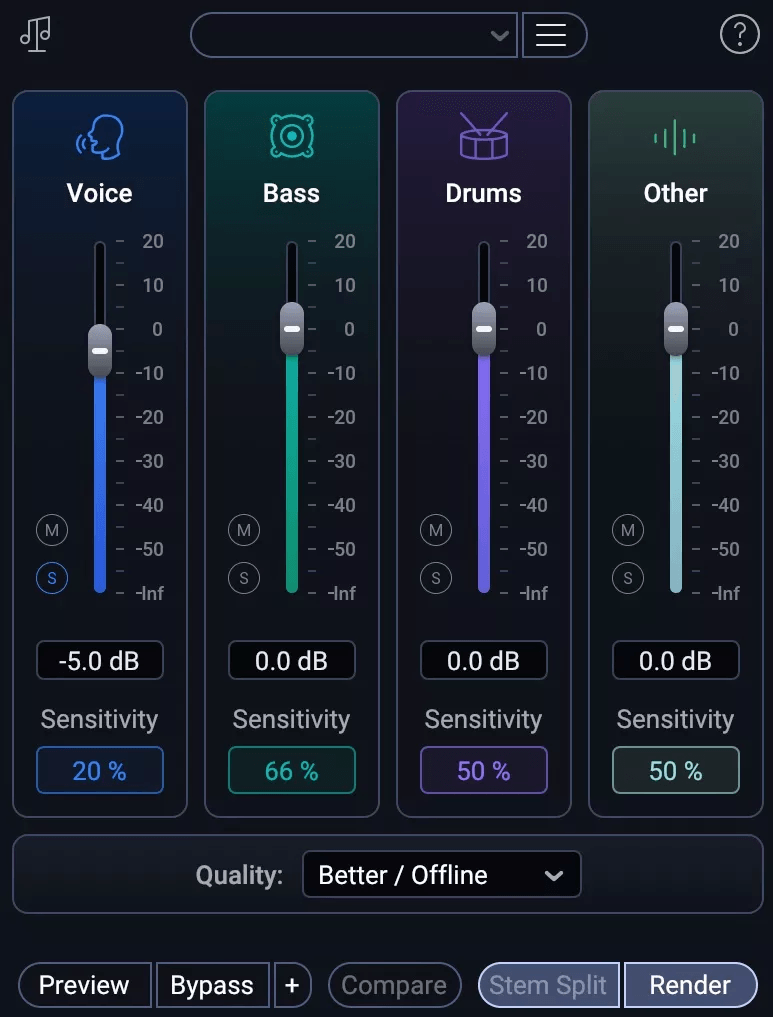This screenshot has width=773, height=1017.
Task: Click the Music Rebalance logo icon
Action: click(35, 34)
